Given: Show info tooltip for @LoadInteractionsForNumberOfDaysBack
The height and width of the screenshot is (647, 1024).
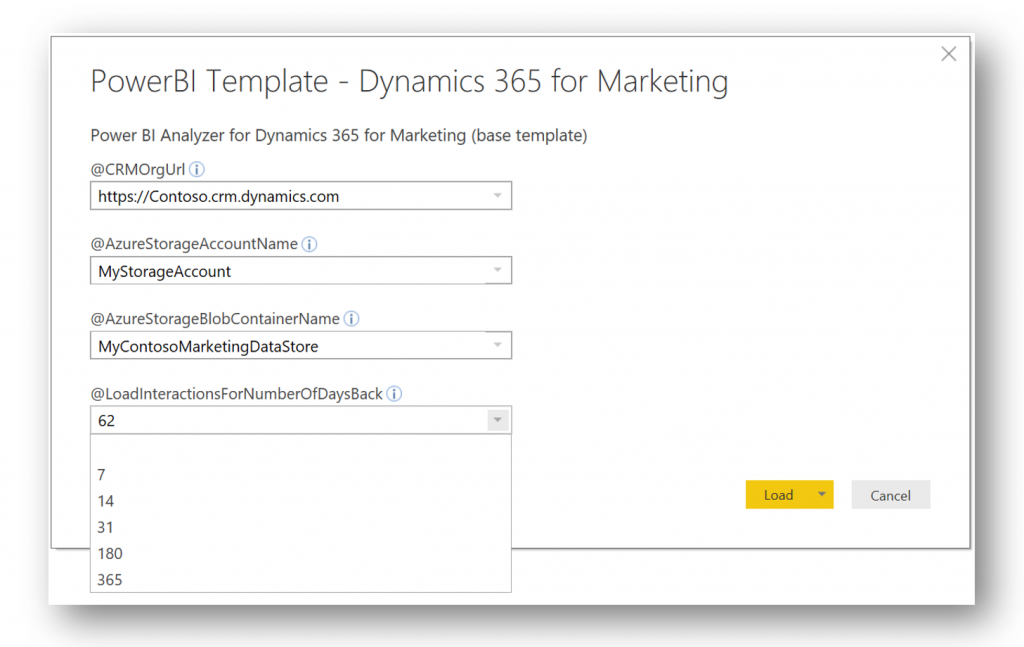Looking at the screenshot, I should click(x=394, y=394).
